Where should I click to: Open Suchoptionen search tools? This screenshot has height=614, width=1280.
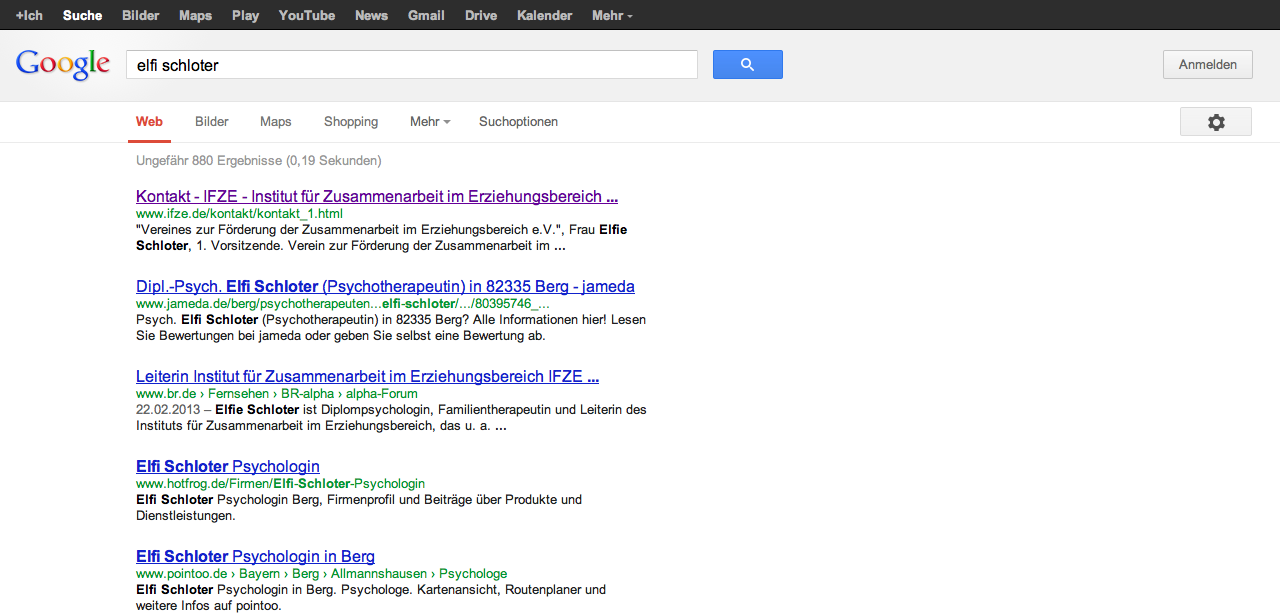pyautogui.click(x=518, y=122)
